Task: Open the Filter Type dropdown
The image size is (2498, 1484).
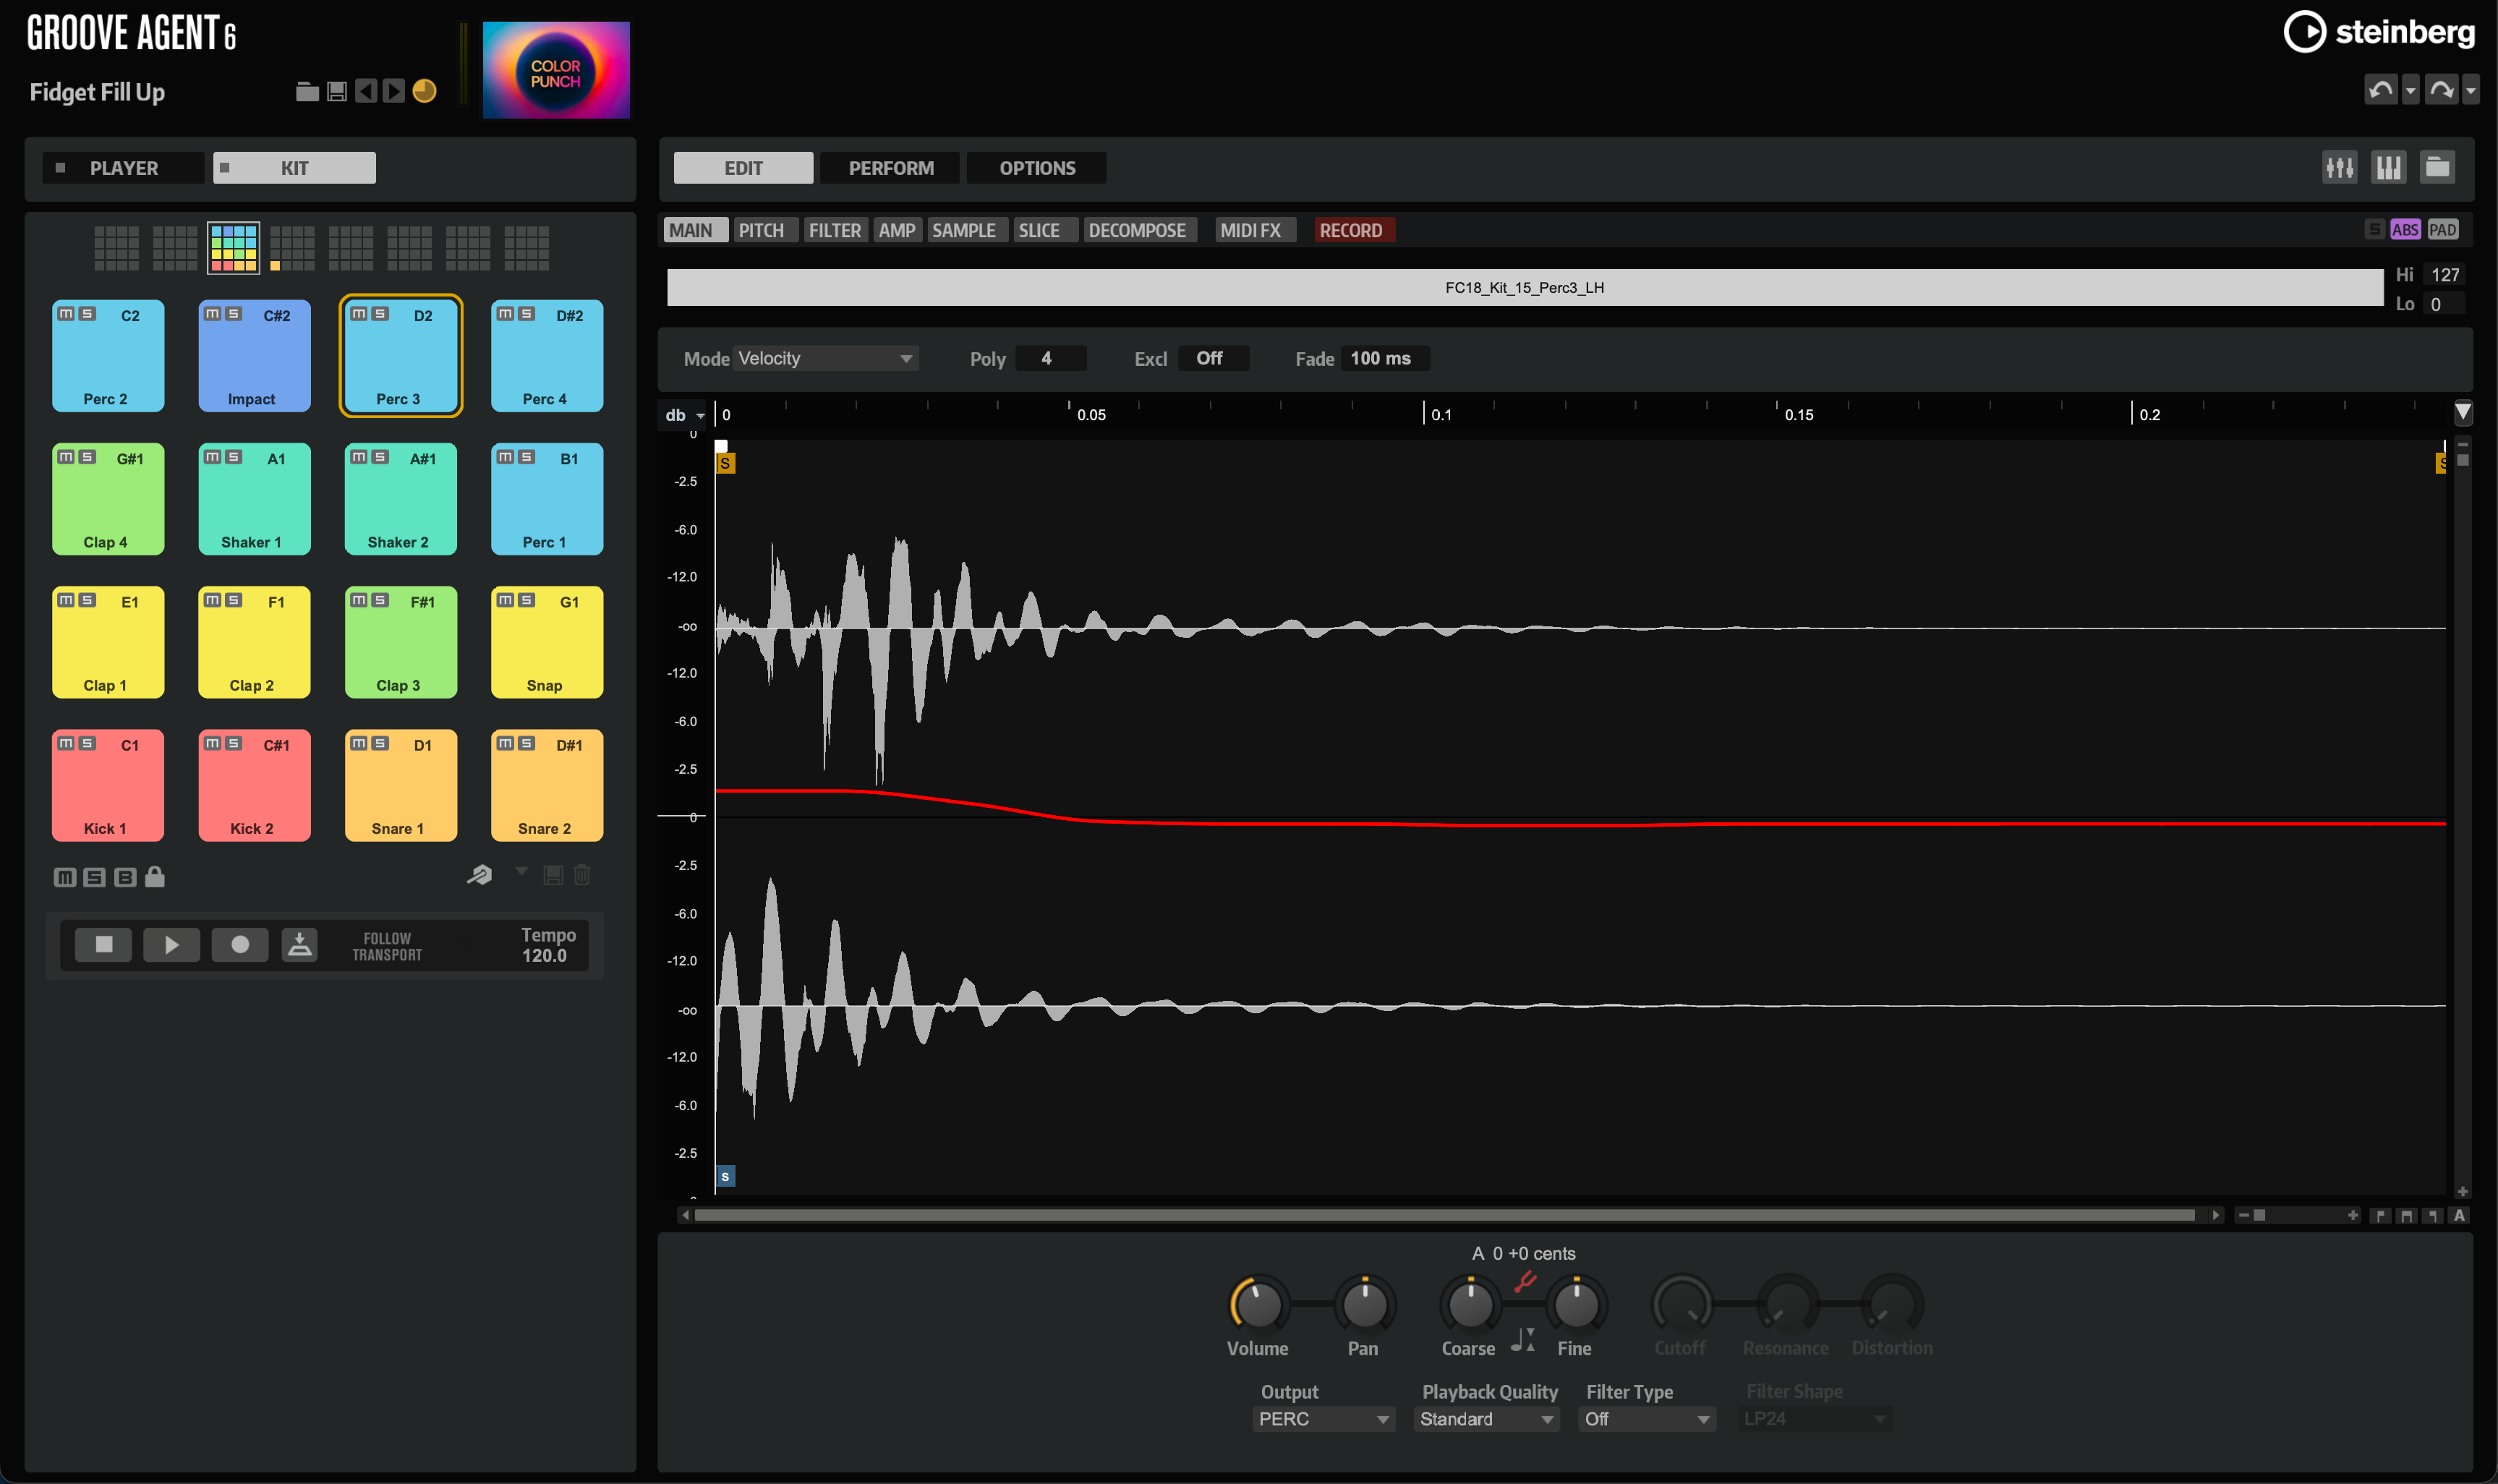Action: pos(1647,1418)
